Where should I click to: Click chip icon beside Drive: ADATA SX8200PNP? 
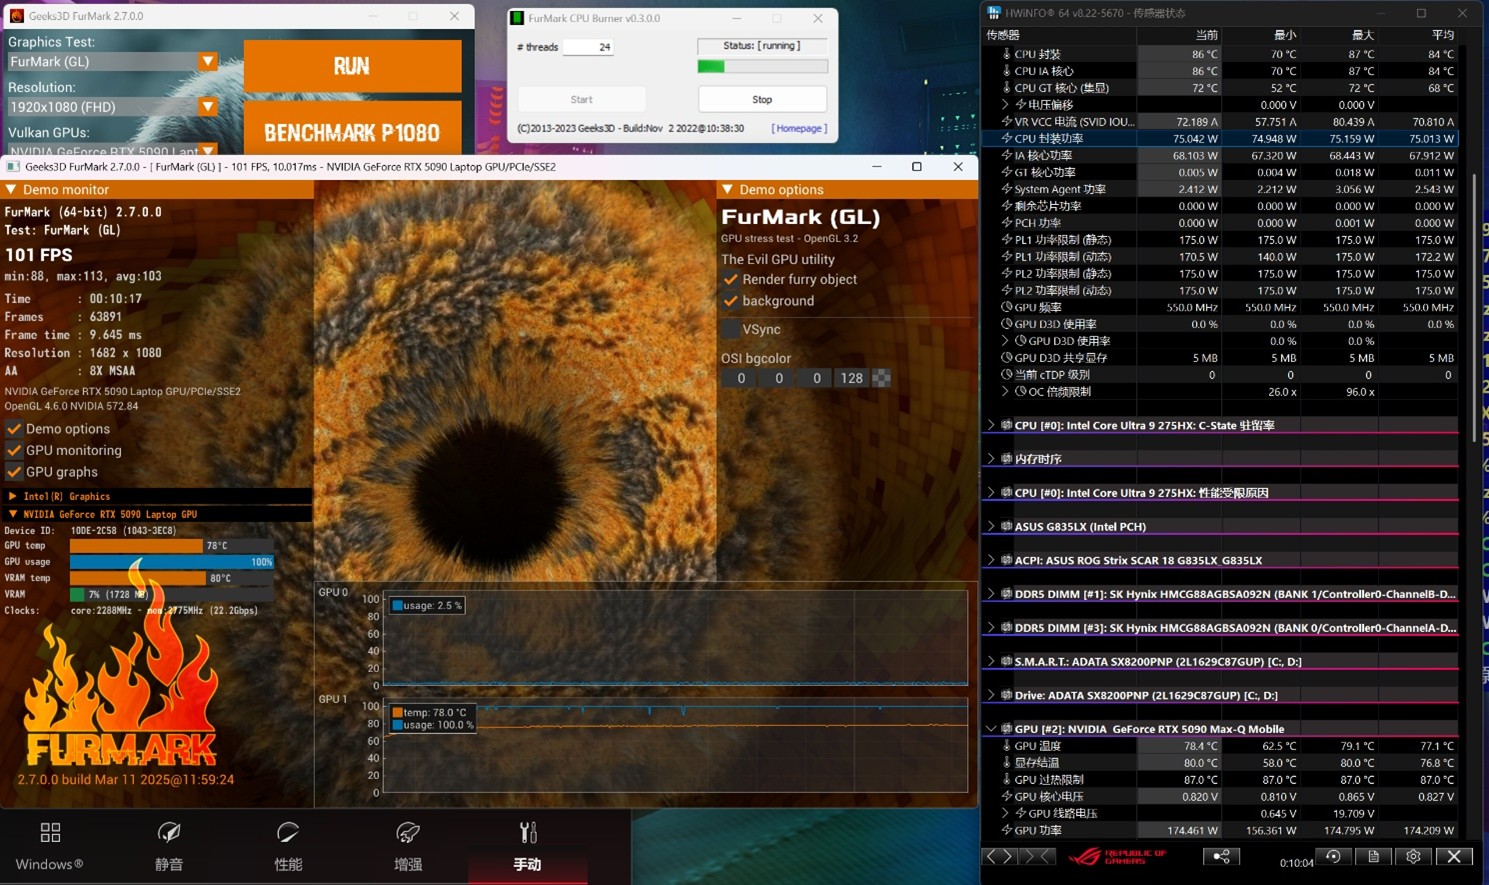coord(1006,695)
